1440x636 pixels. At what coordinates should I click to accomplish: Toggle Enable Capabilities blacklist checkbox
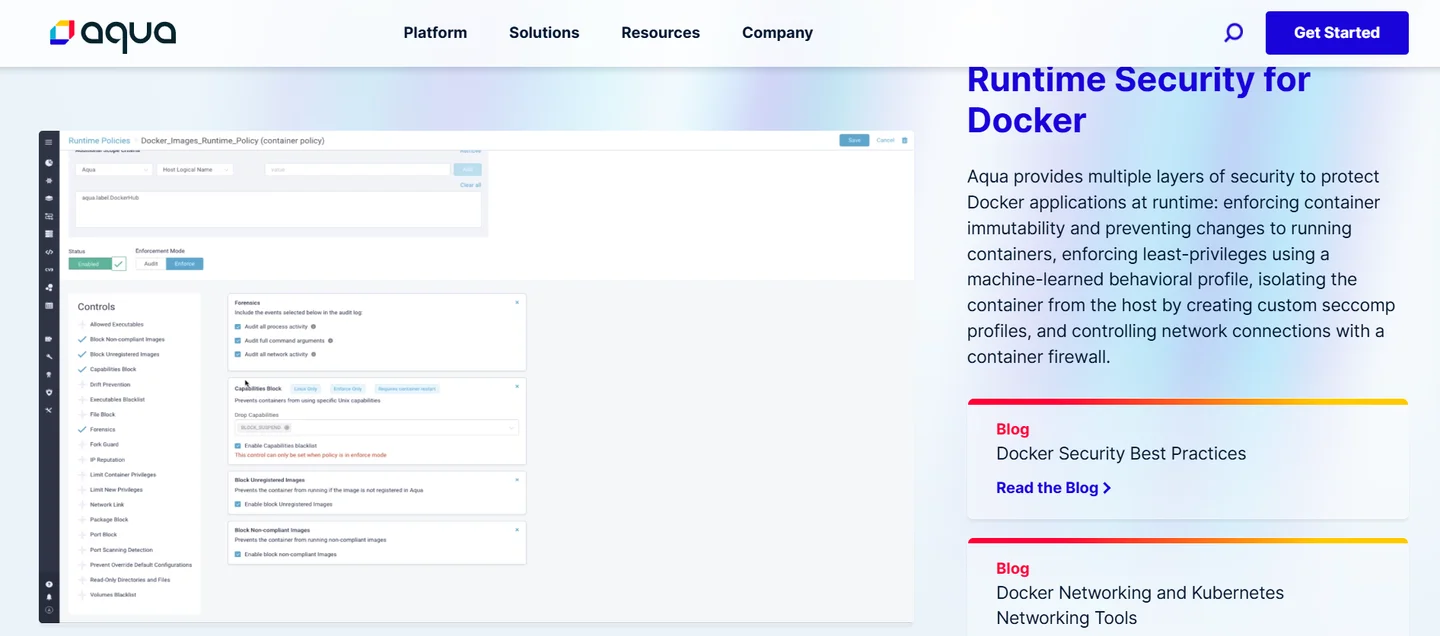coord(238,446)
